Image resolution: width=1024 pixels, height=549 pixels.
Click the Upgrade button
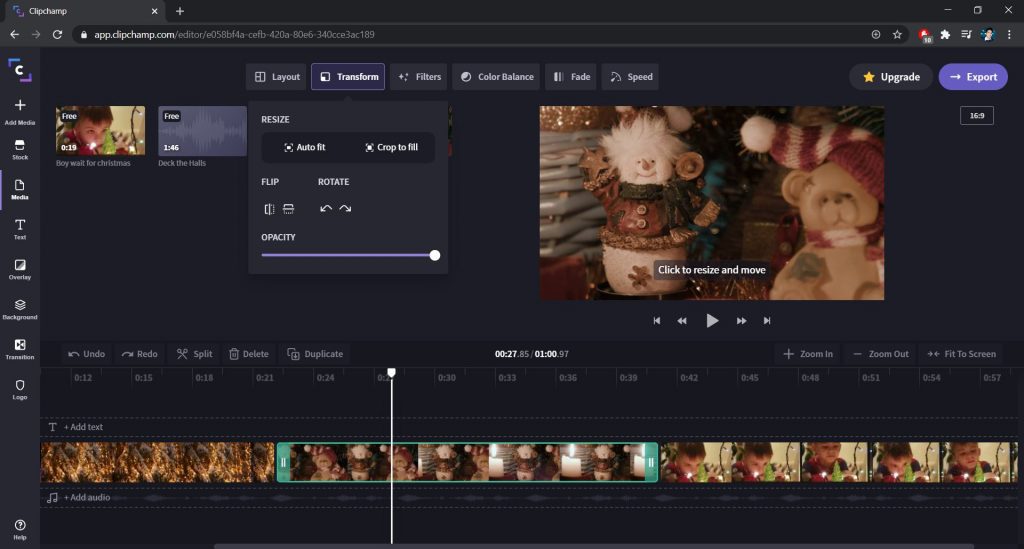[891, 77]
